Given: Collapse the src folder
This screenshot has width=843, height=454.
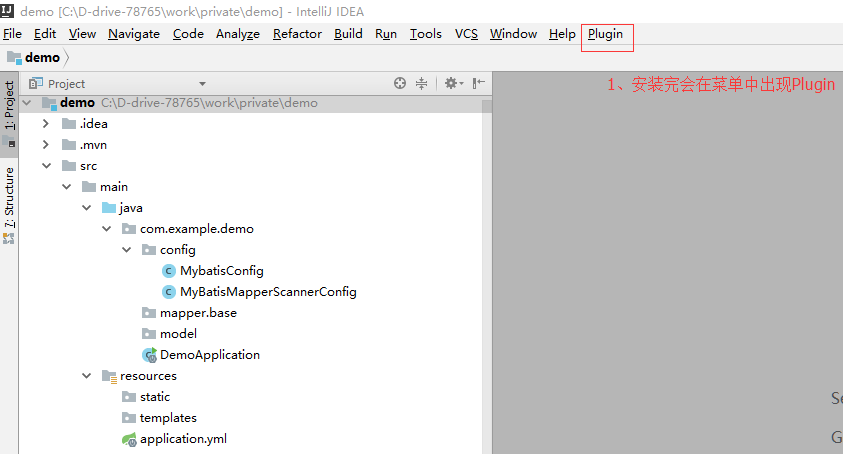Looking at the screenshot, I should click(x=47, y=166).
